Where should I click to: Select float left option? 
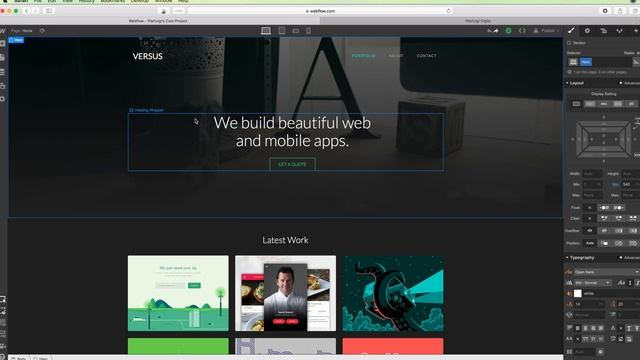(604, 208)
